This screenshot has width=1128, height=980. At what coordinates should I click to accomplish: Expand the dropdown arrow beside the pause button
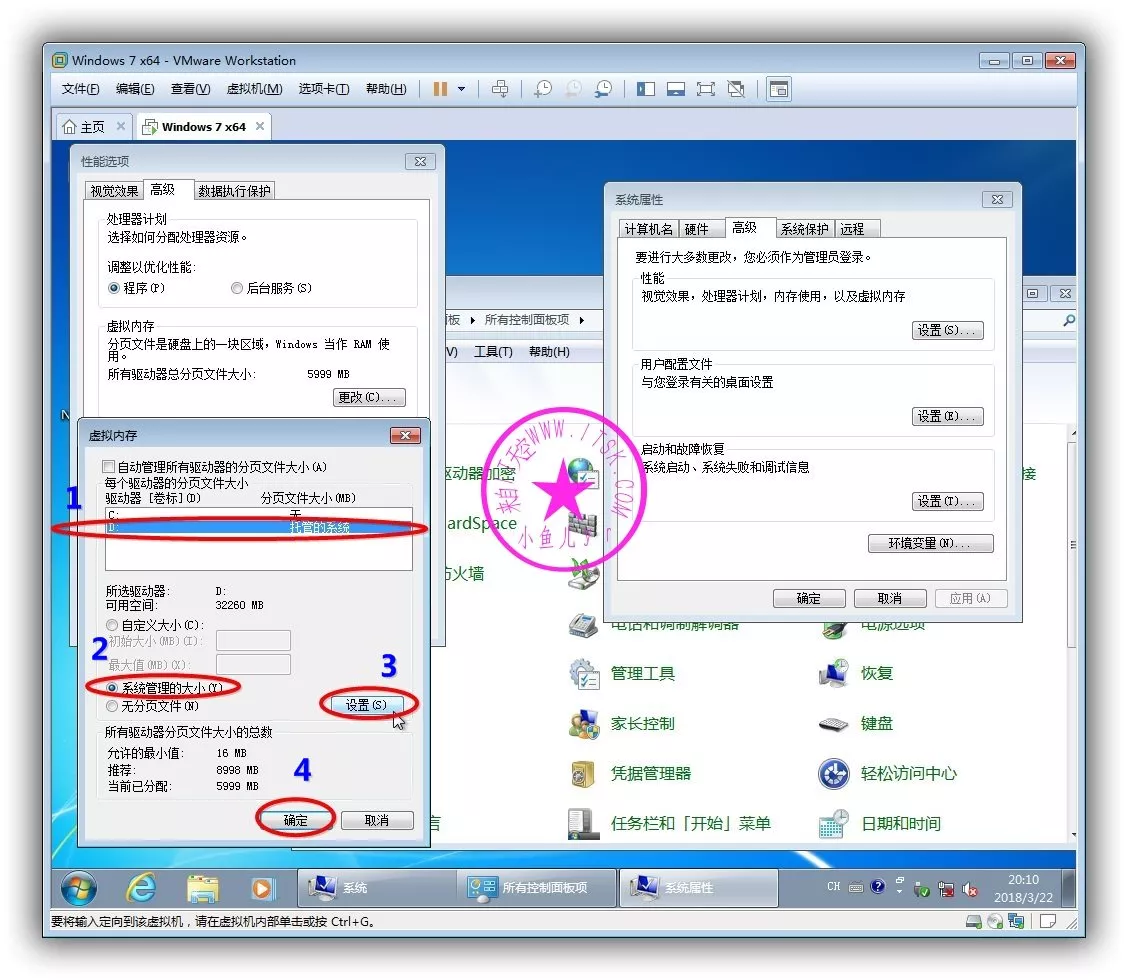tap(461, 89)
